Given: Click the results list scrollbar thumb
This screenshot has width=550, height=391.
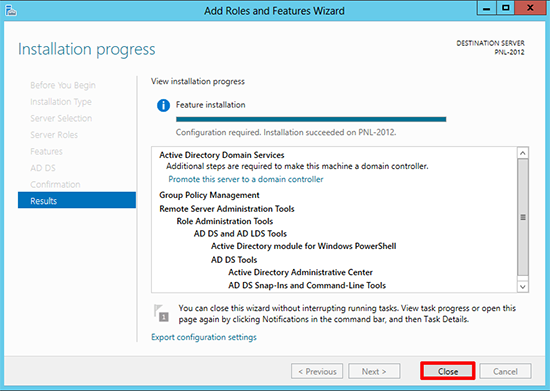Looking at the screenshot, I should pyautogui.click(x=523, y=217).
